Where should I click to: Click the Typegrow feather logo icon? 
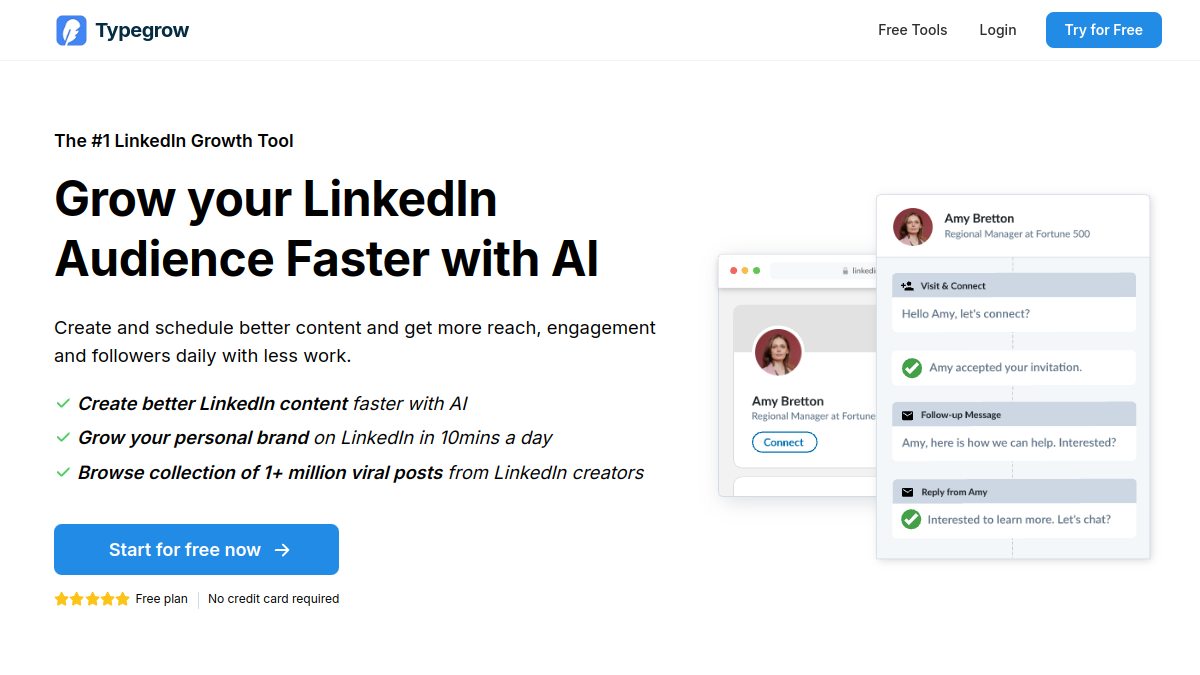71,30
